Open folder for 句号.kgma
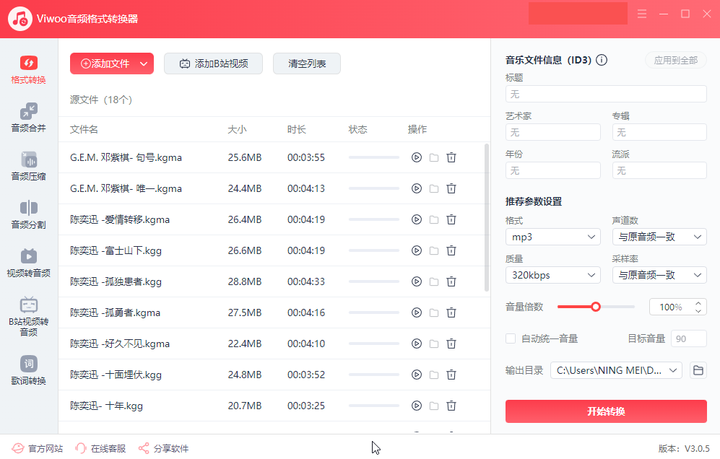 pos(434,157)
